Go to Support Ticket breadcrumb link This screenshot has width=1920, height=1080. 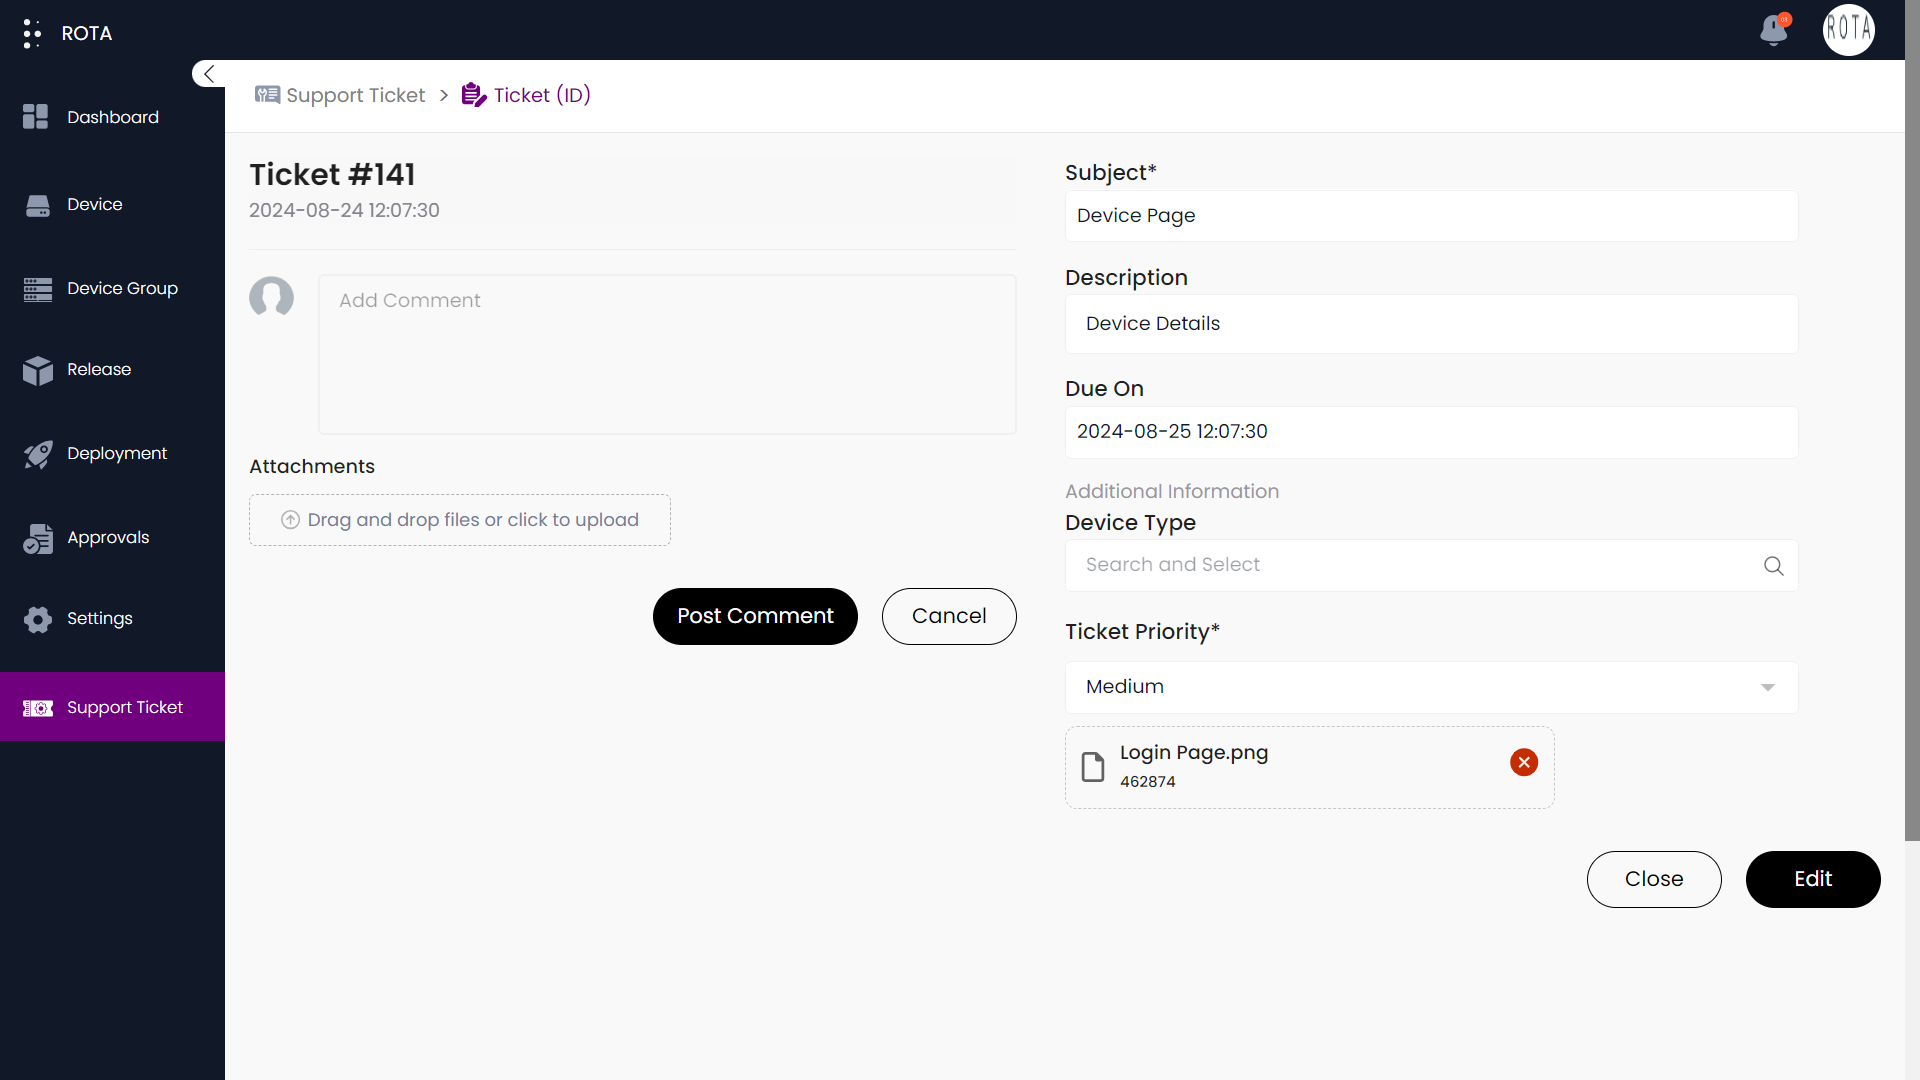point(356,95)
